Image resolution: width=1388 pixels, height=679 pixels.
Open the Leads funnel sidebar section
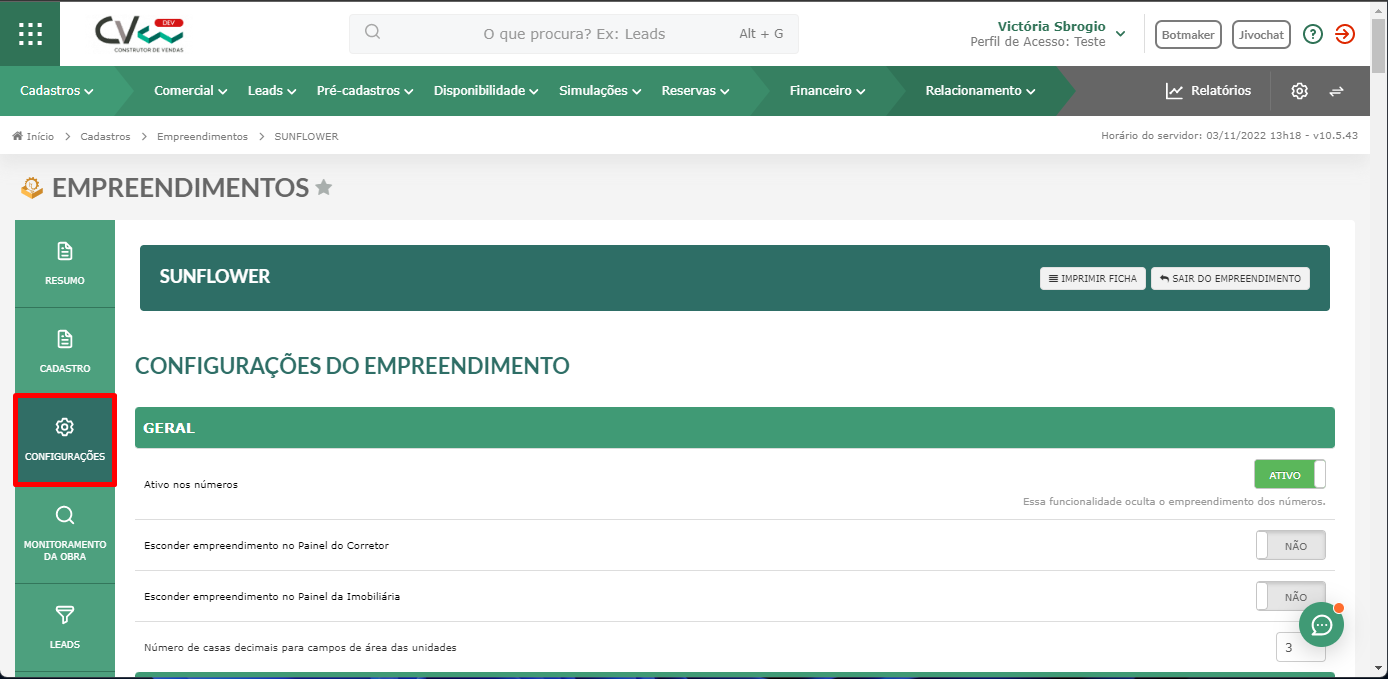tap(65, 628)
